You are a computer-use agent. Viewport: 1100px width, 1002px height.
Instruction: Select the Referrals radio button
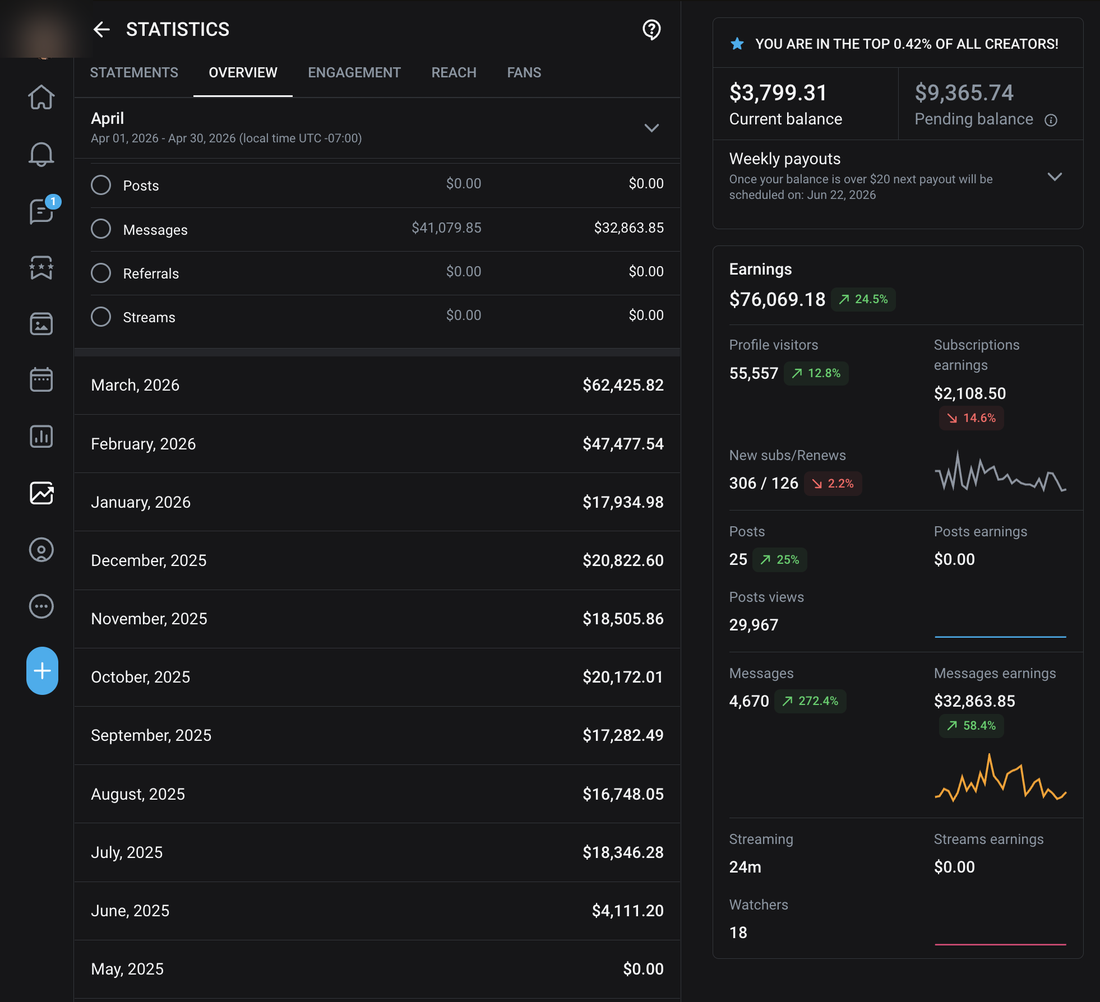(x=101, y=272)
